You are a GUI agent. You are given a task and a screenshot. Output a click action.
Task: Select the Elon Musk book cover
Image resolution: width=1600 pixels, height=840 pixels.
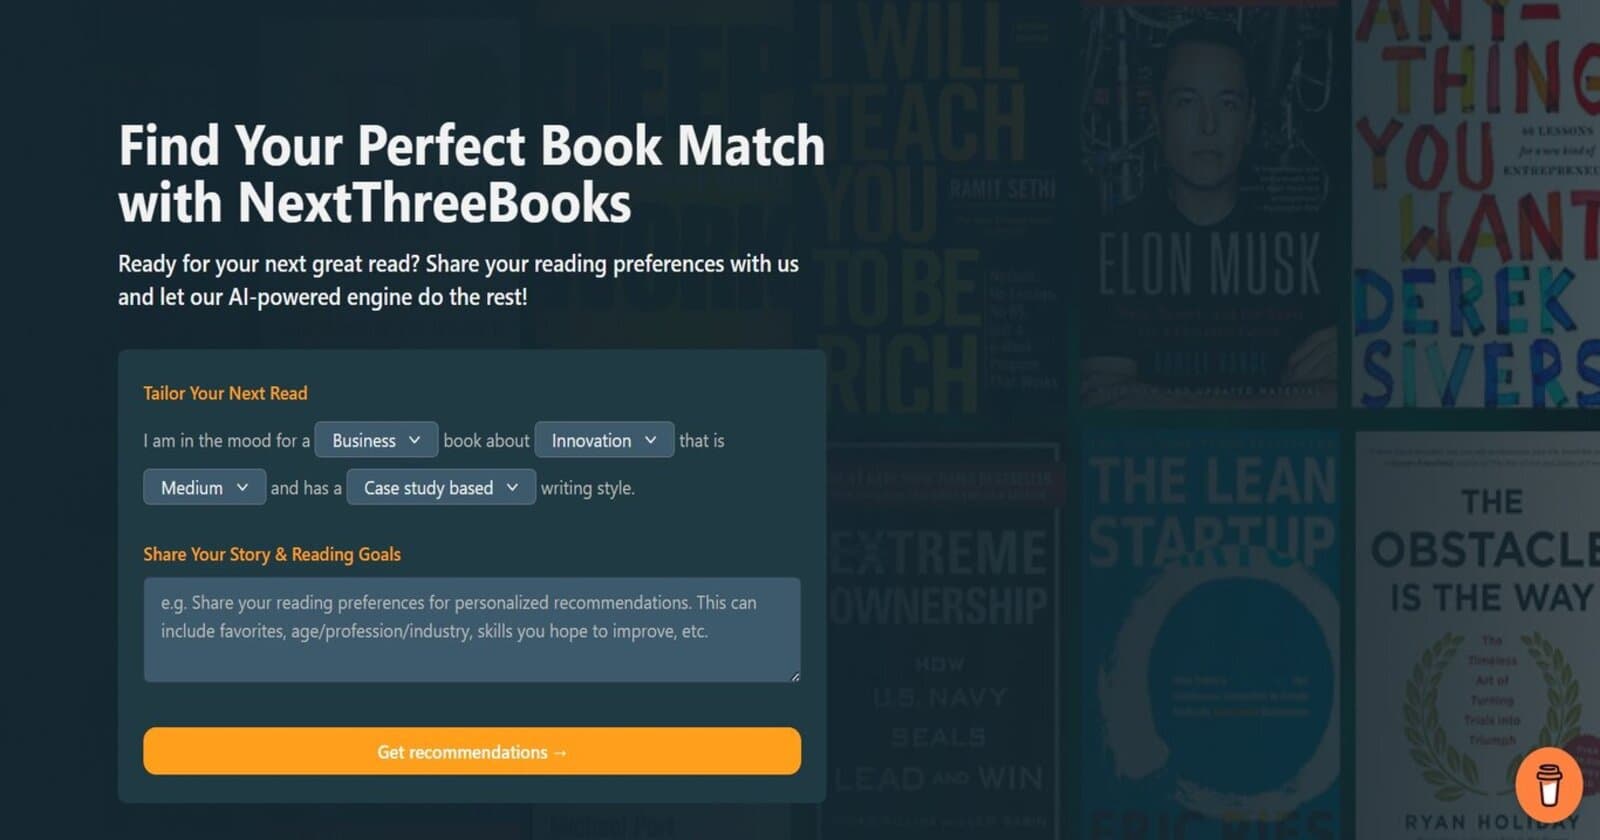coord(1207,200)
